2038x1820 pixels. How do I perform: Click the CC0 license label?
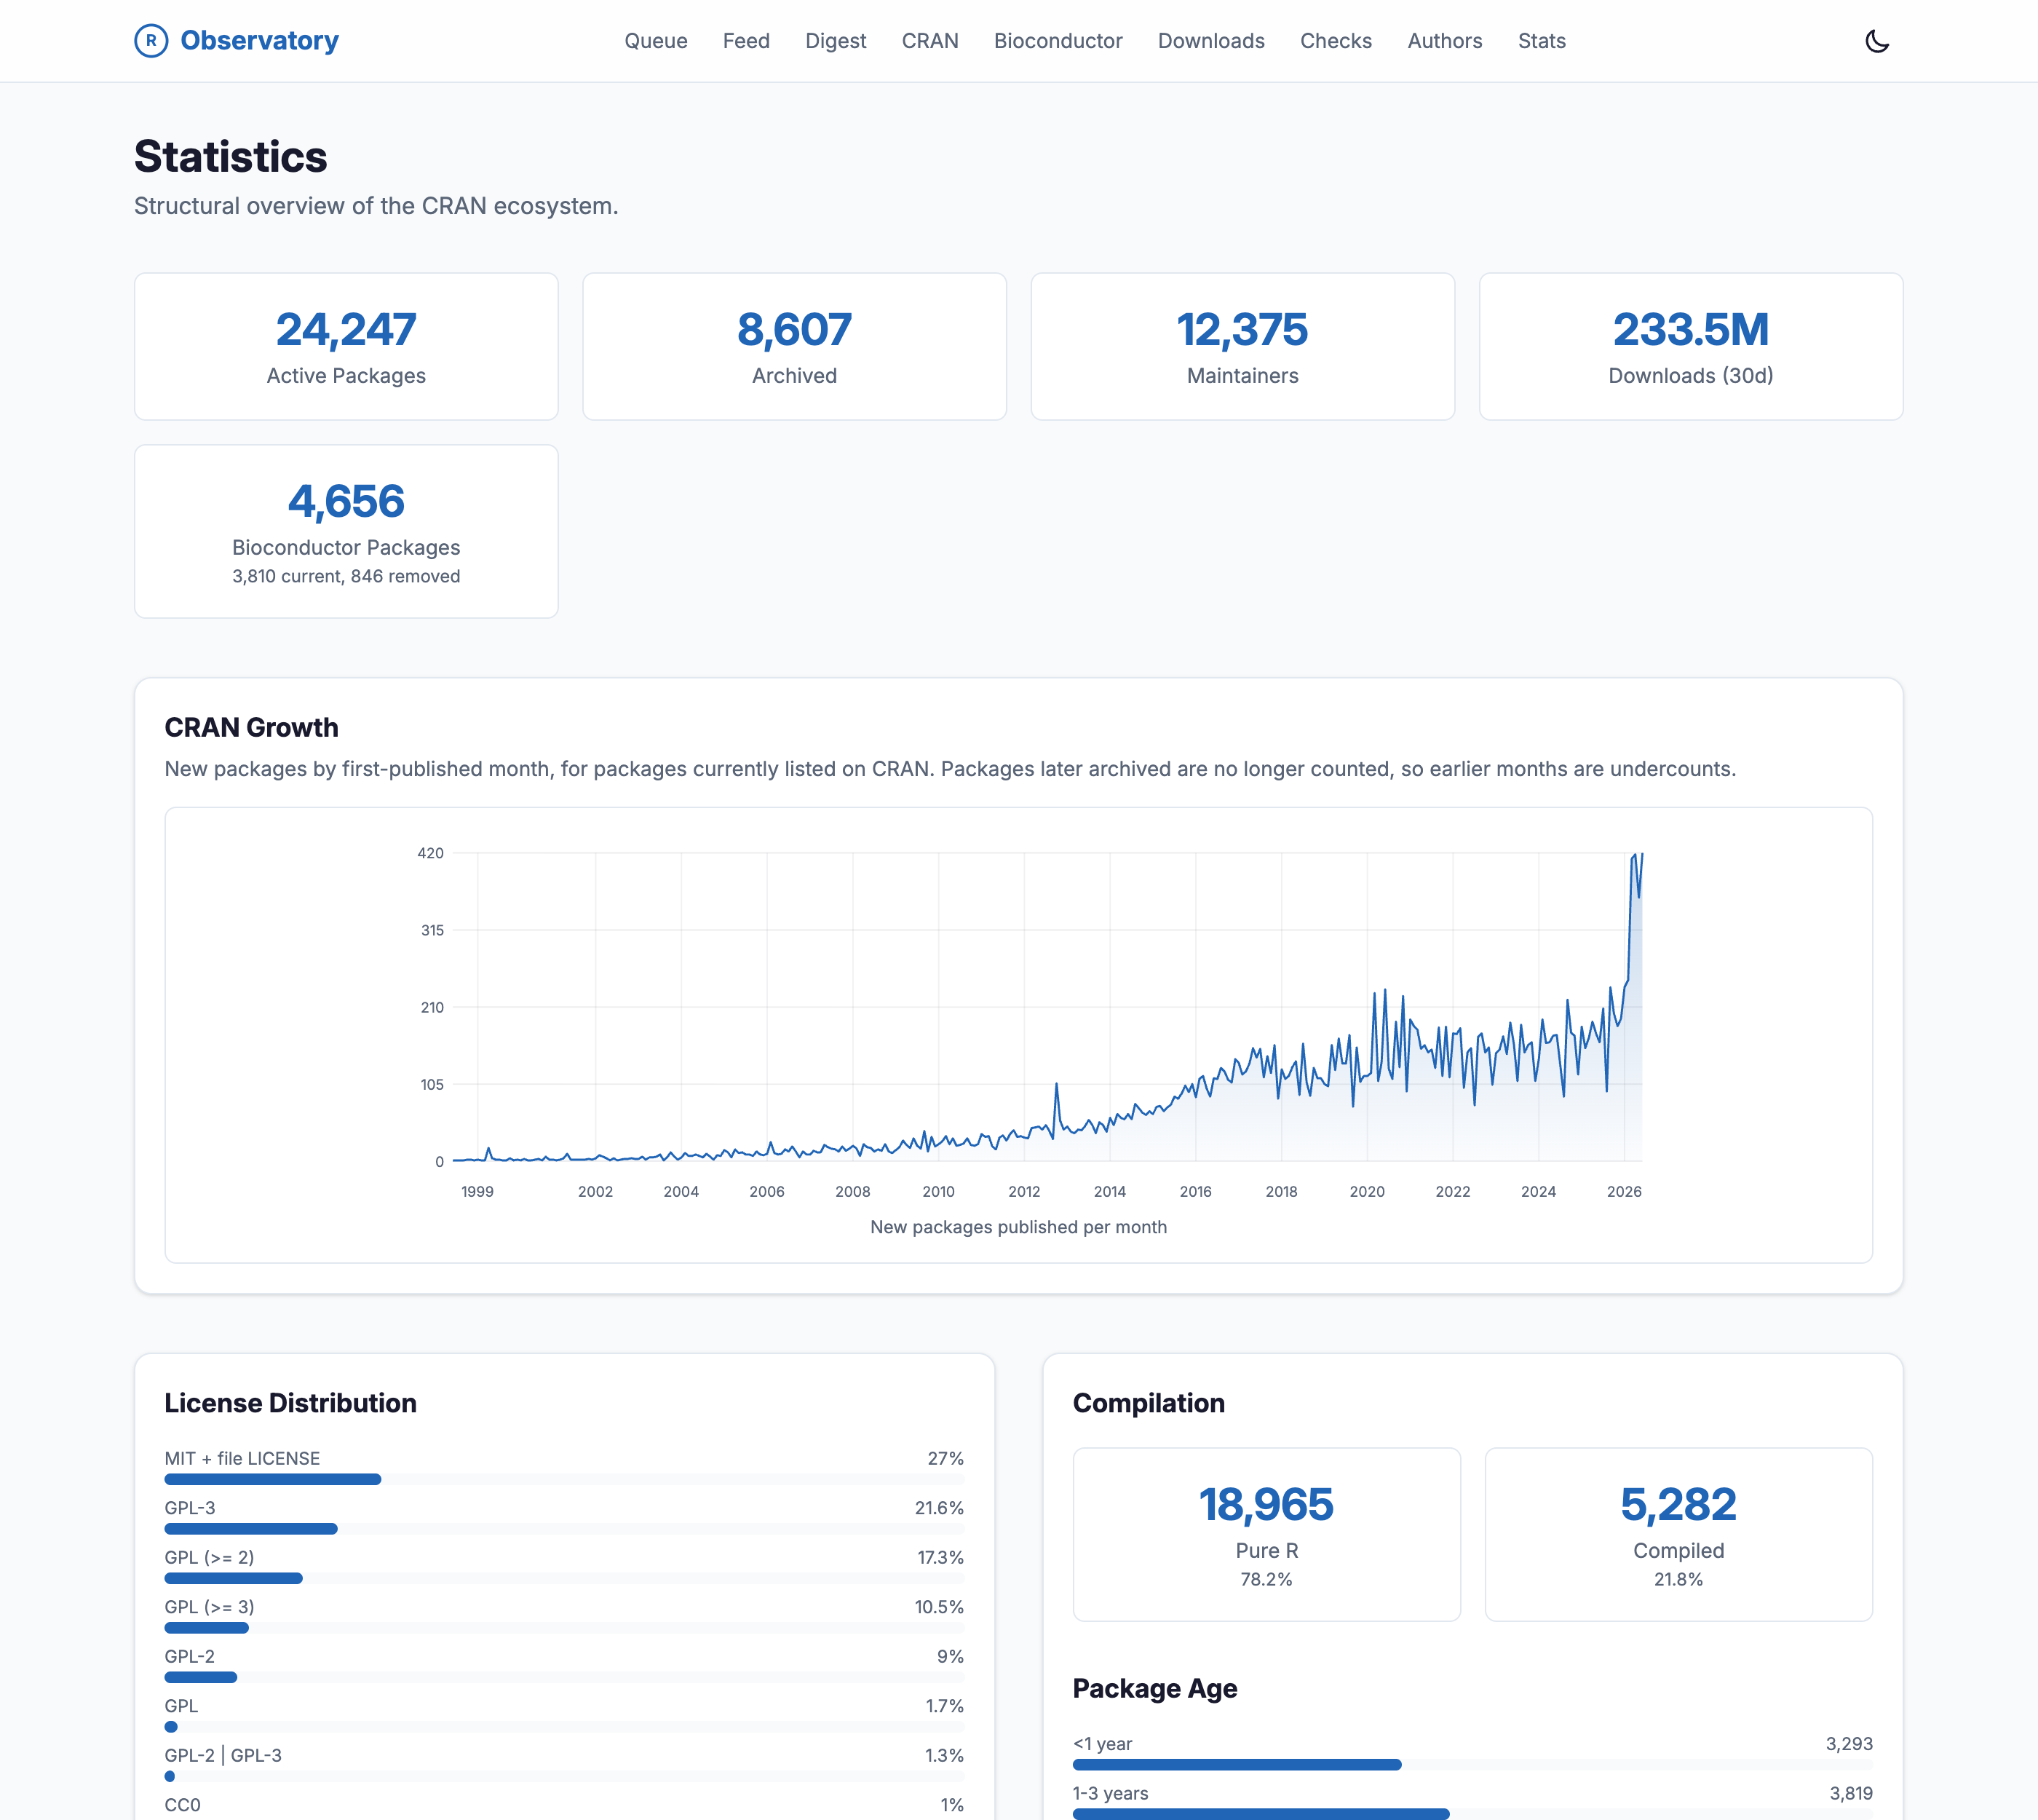tap(182, 1805)
